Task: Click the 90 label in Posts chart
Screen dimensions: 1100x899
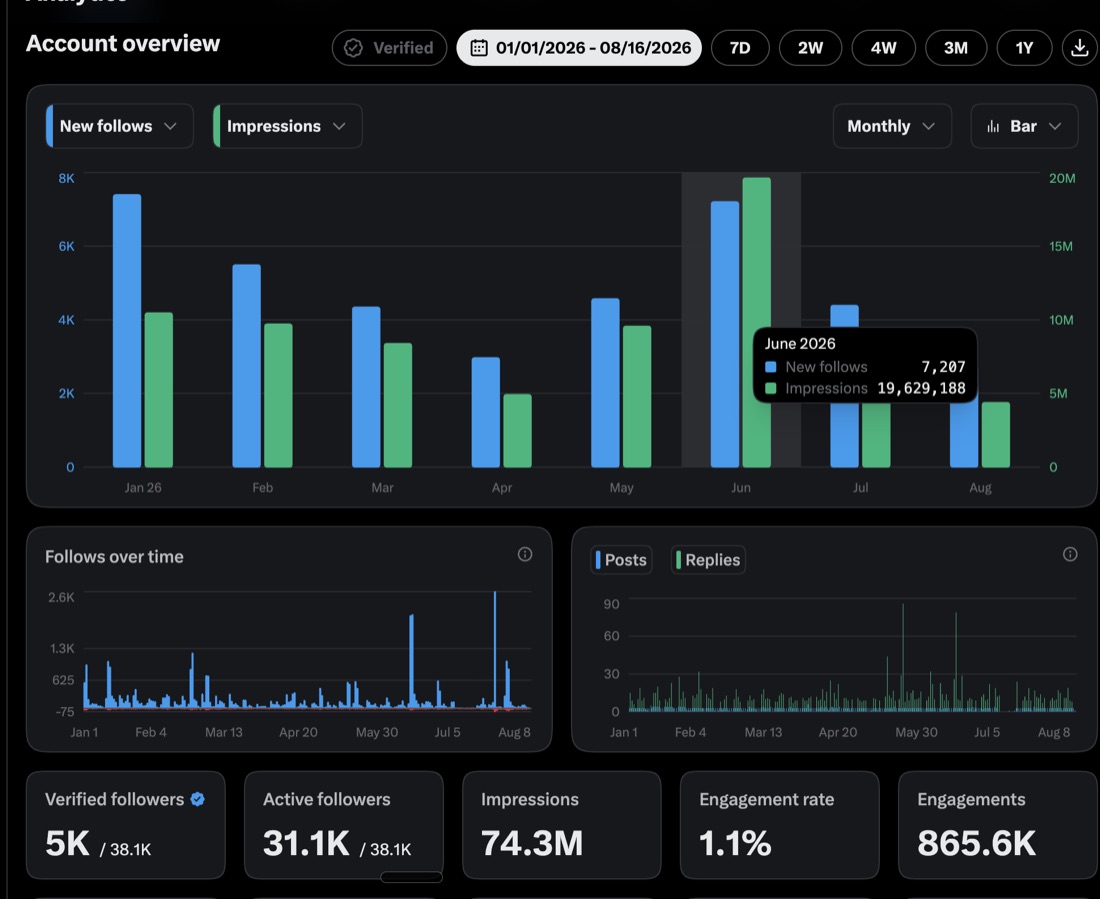Action: (x=612, y=604)
